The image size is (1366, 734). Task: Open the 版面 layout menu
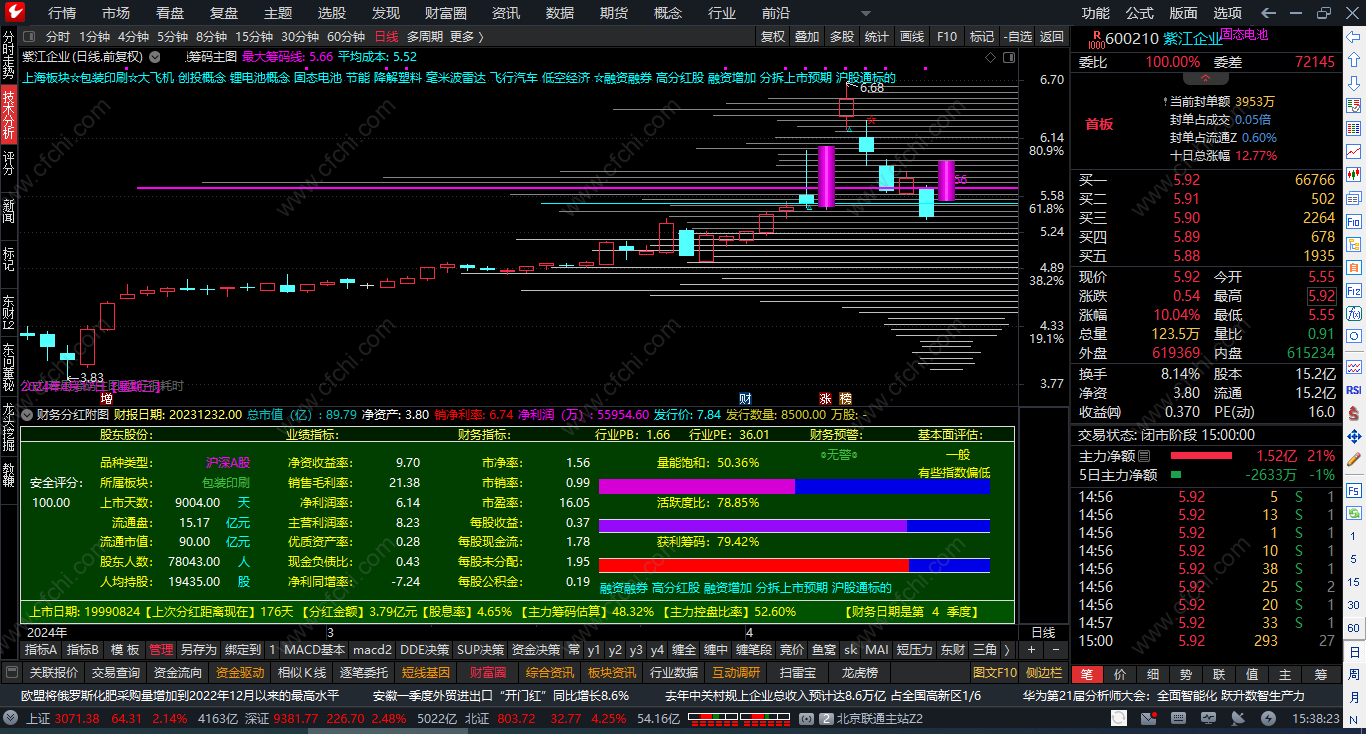1184,13
